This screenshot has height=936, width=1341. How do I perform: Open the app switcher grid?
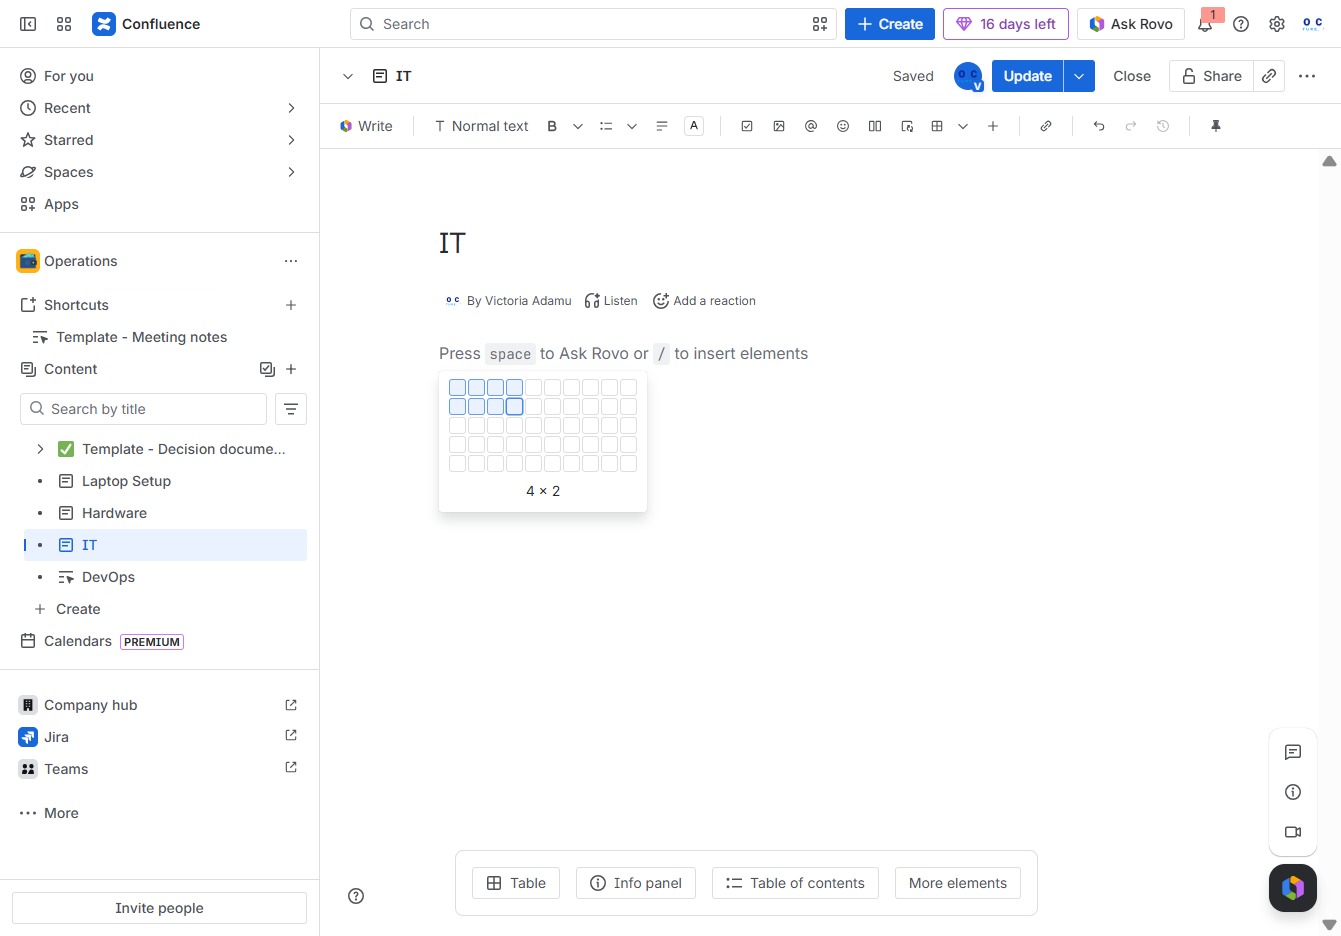point(64,24)
